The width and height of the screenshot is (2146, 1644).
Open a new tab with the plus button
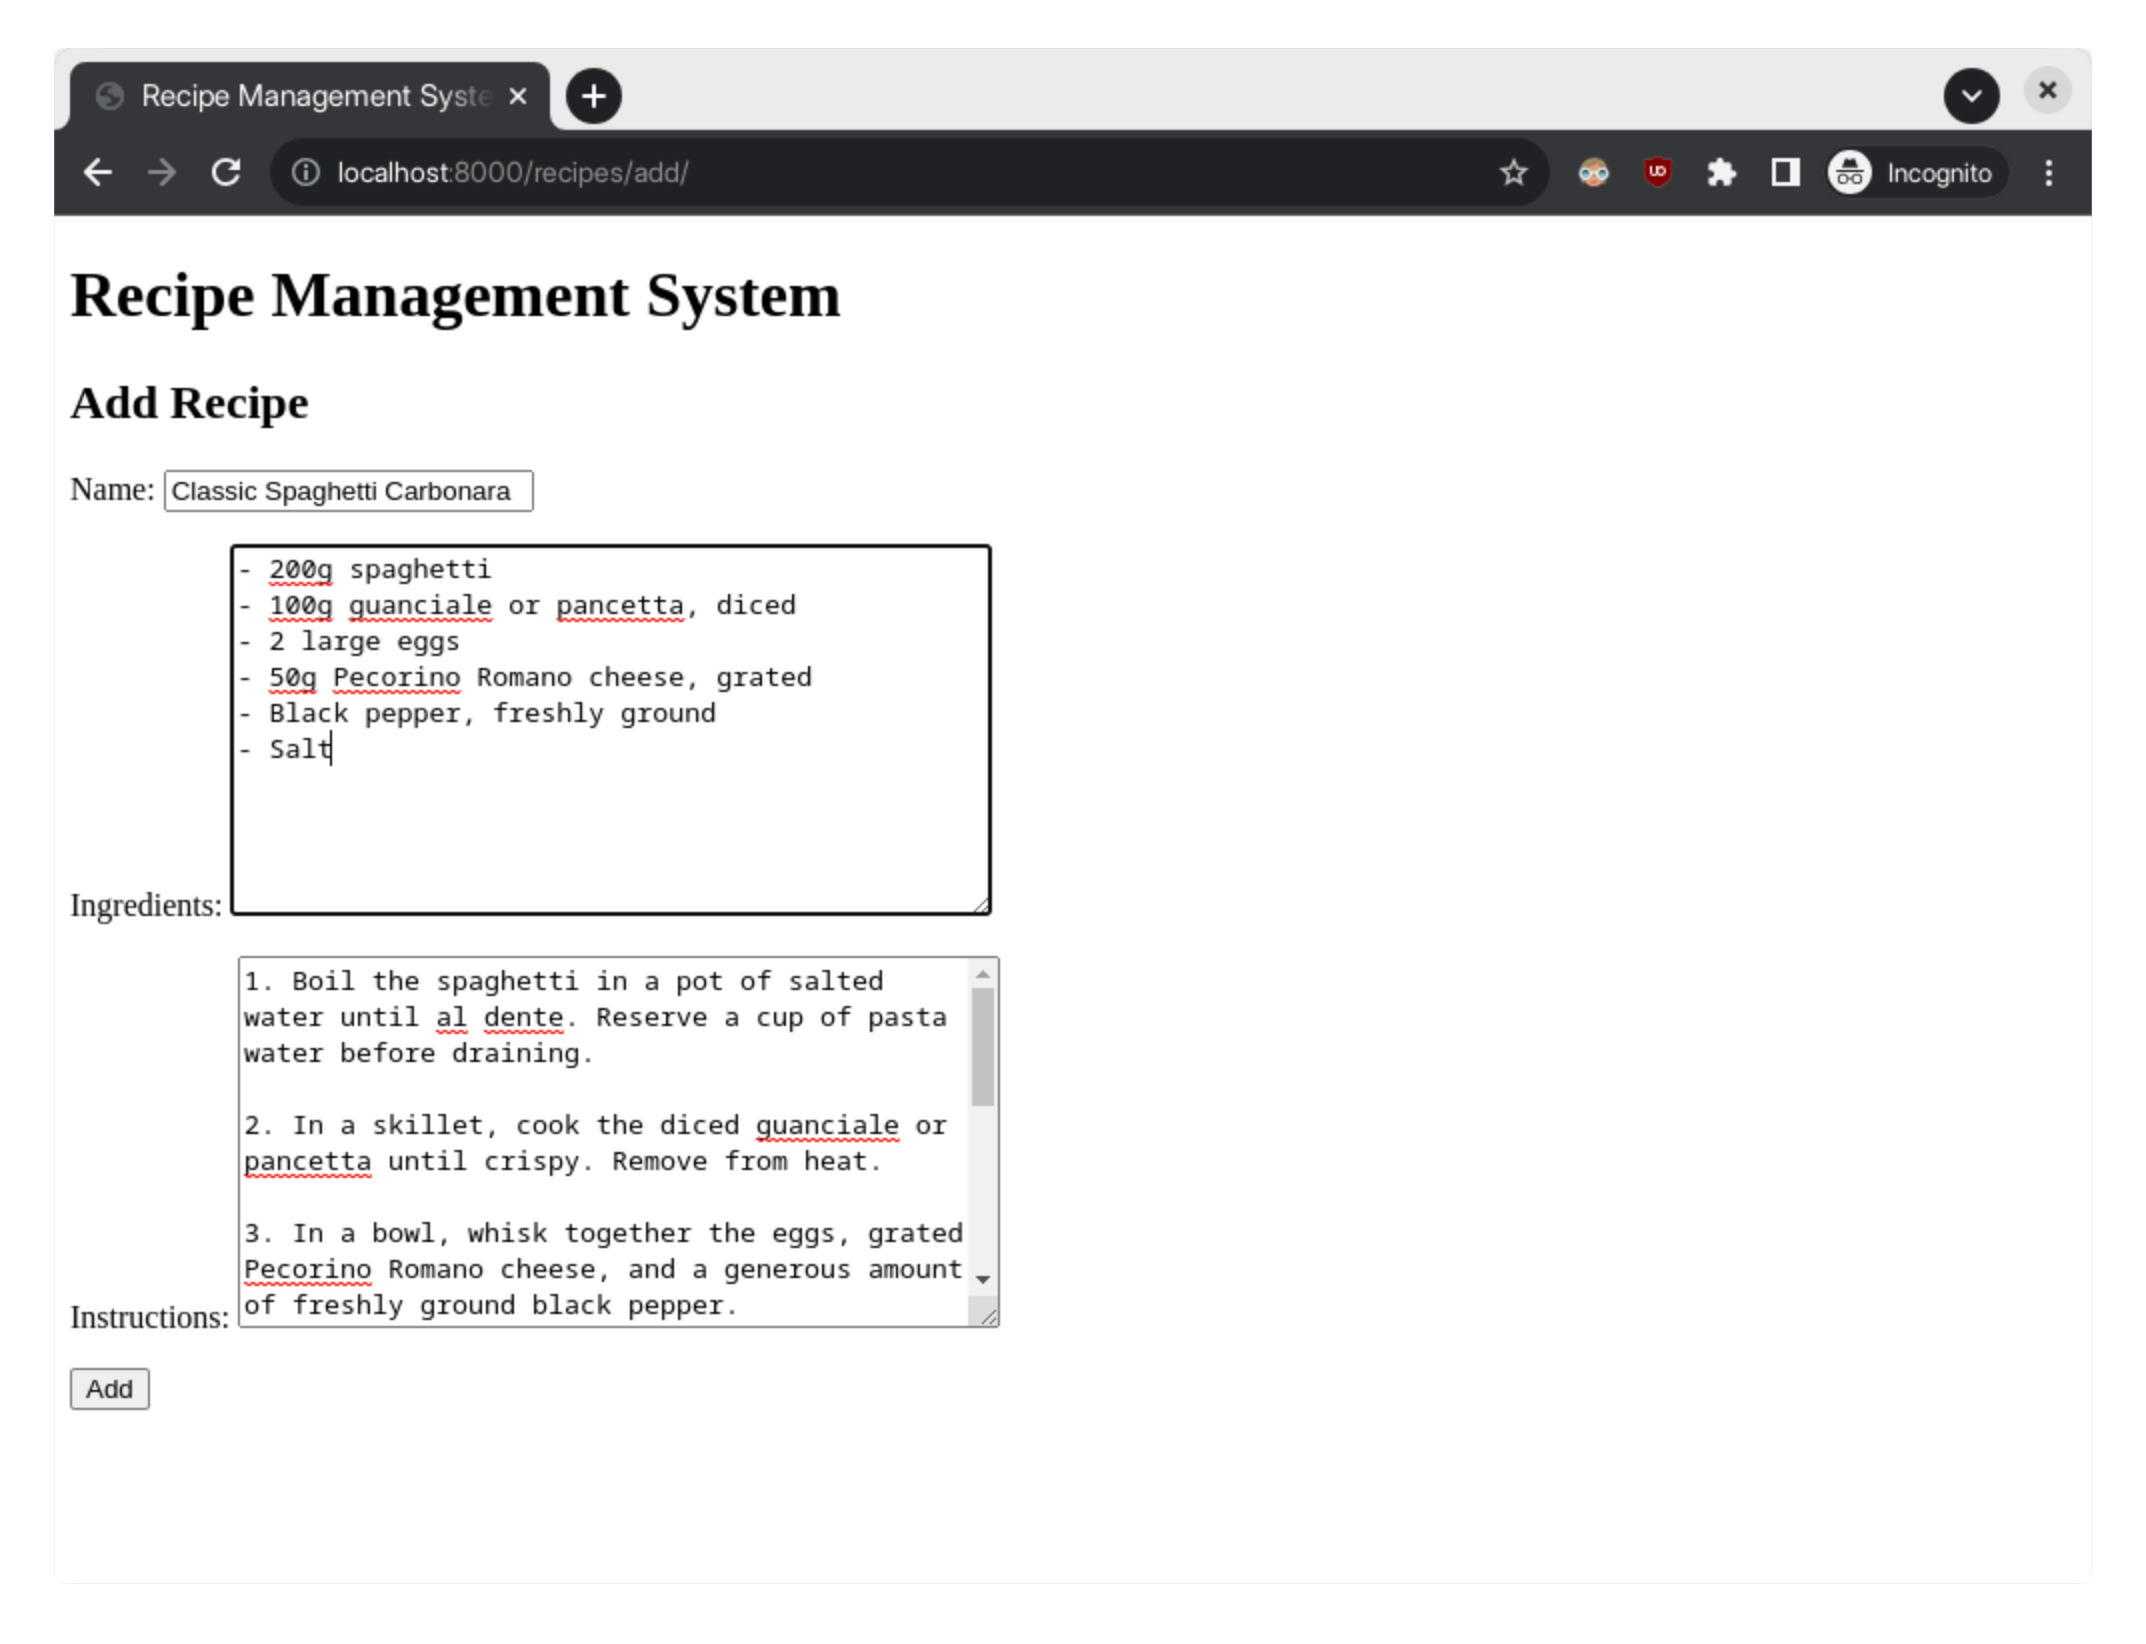(594, 96)
